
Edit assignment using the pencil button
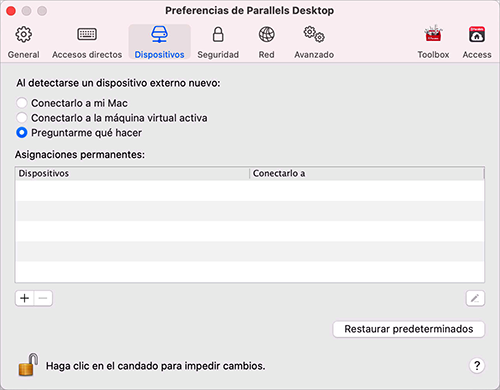(x=475, y=298)
